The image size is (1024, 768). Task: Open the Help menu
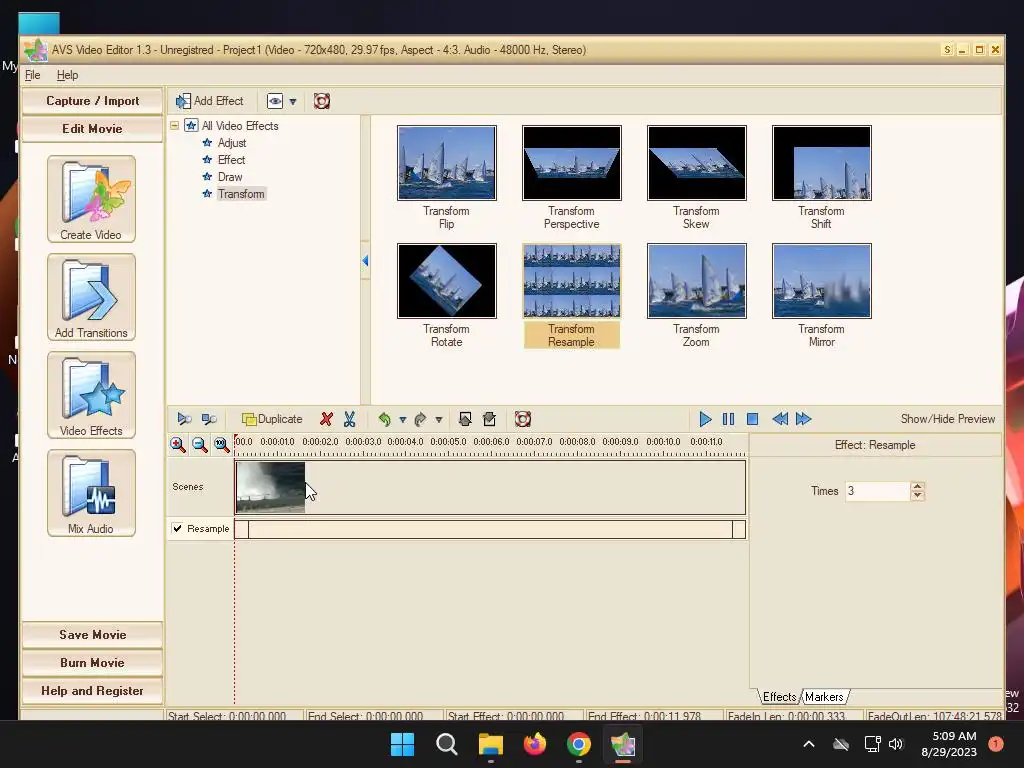(x=67, y=75)
